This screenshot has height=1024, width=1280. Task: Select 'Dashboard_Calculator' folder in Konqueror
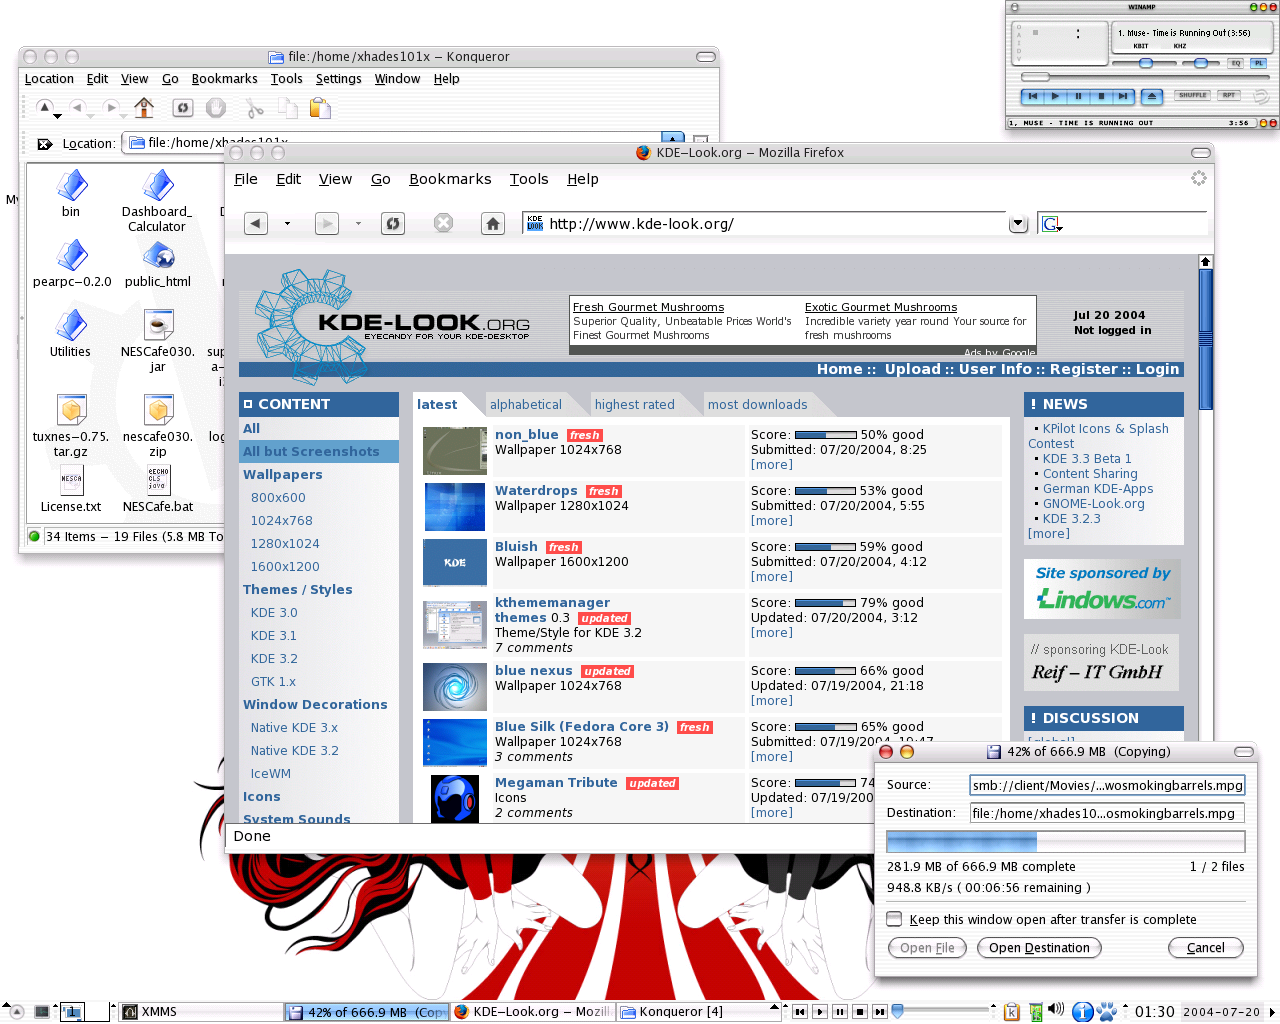(x=157, y=200)
